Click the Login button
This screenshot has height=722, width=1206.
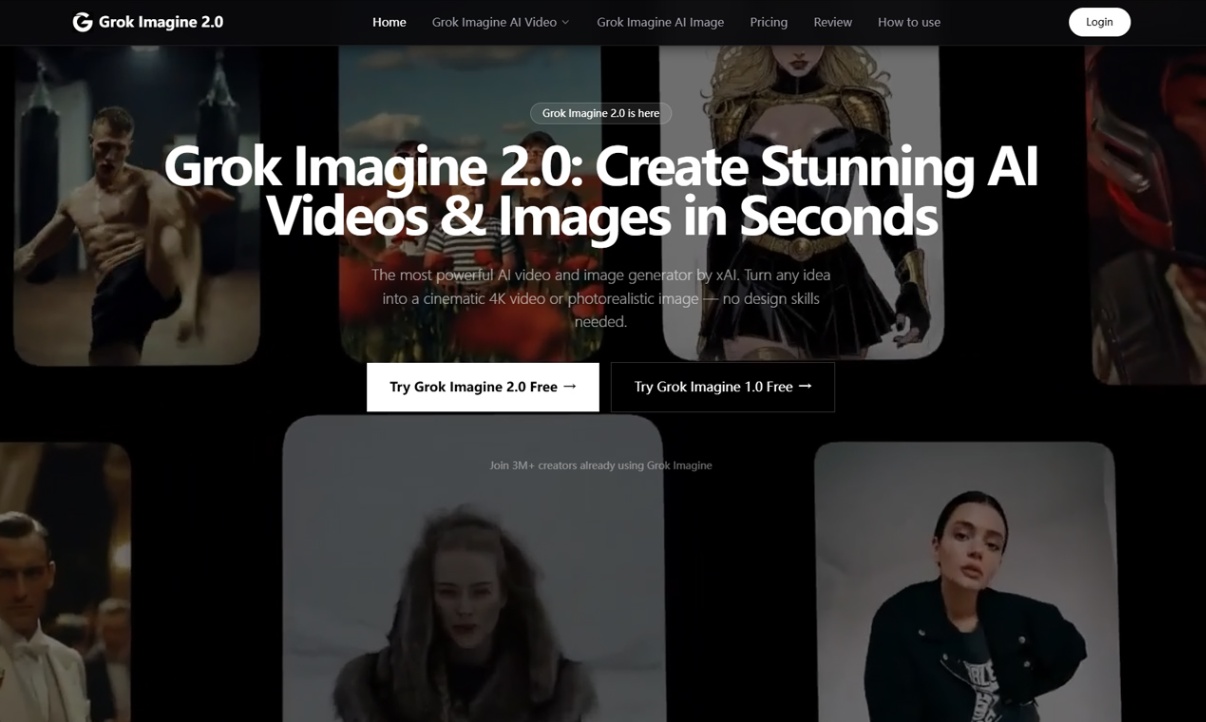pos(1099,21)
